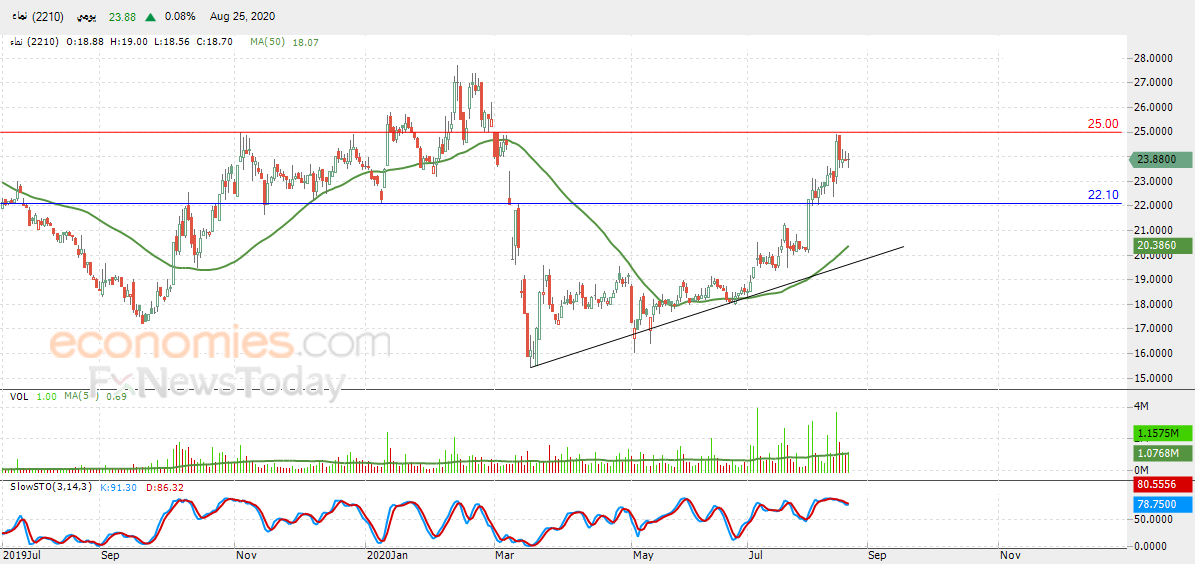Click the blue 22.10 support label

point(1104,195)
